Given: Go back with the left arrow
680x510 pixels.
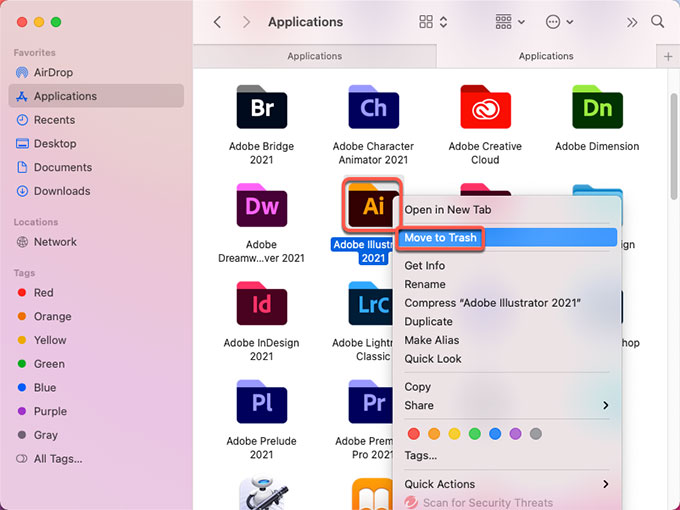Looking at the screenshot, I should click(x=218, y=22).
